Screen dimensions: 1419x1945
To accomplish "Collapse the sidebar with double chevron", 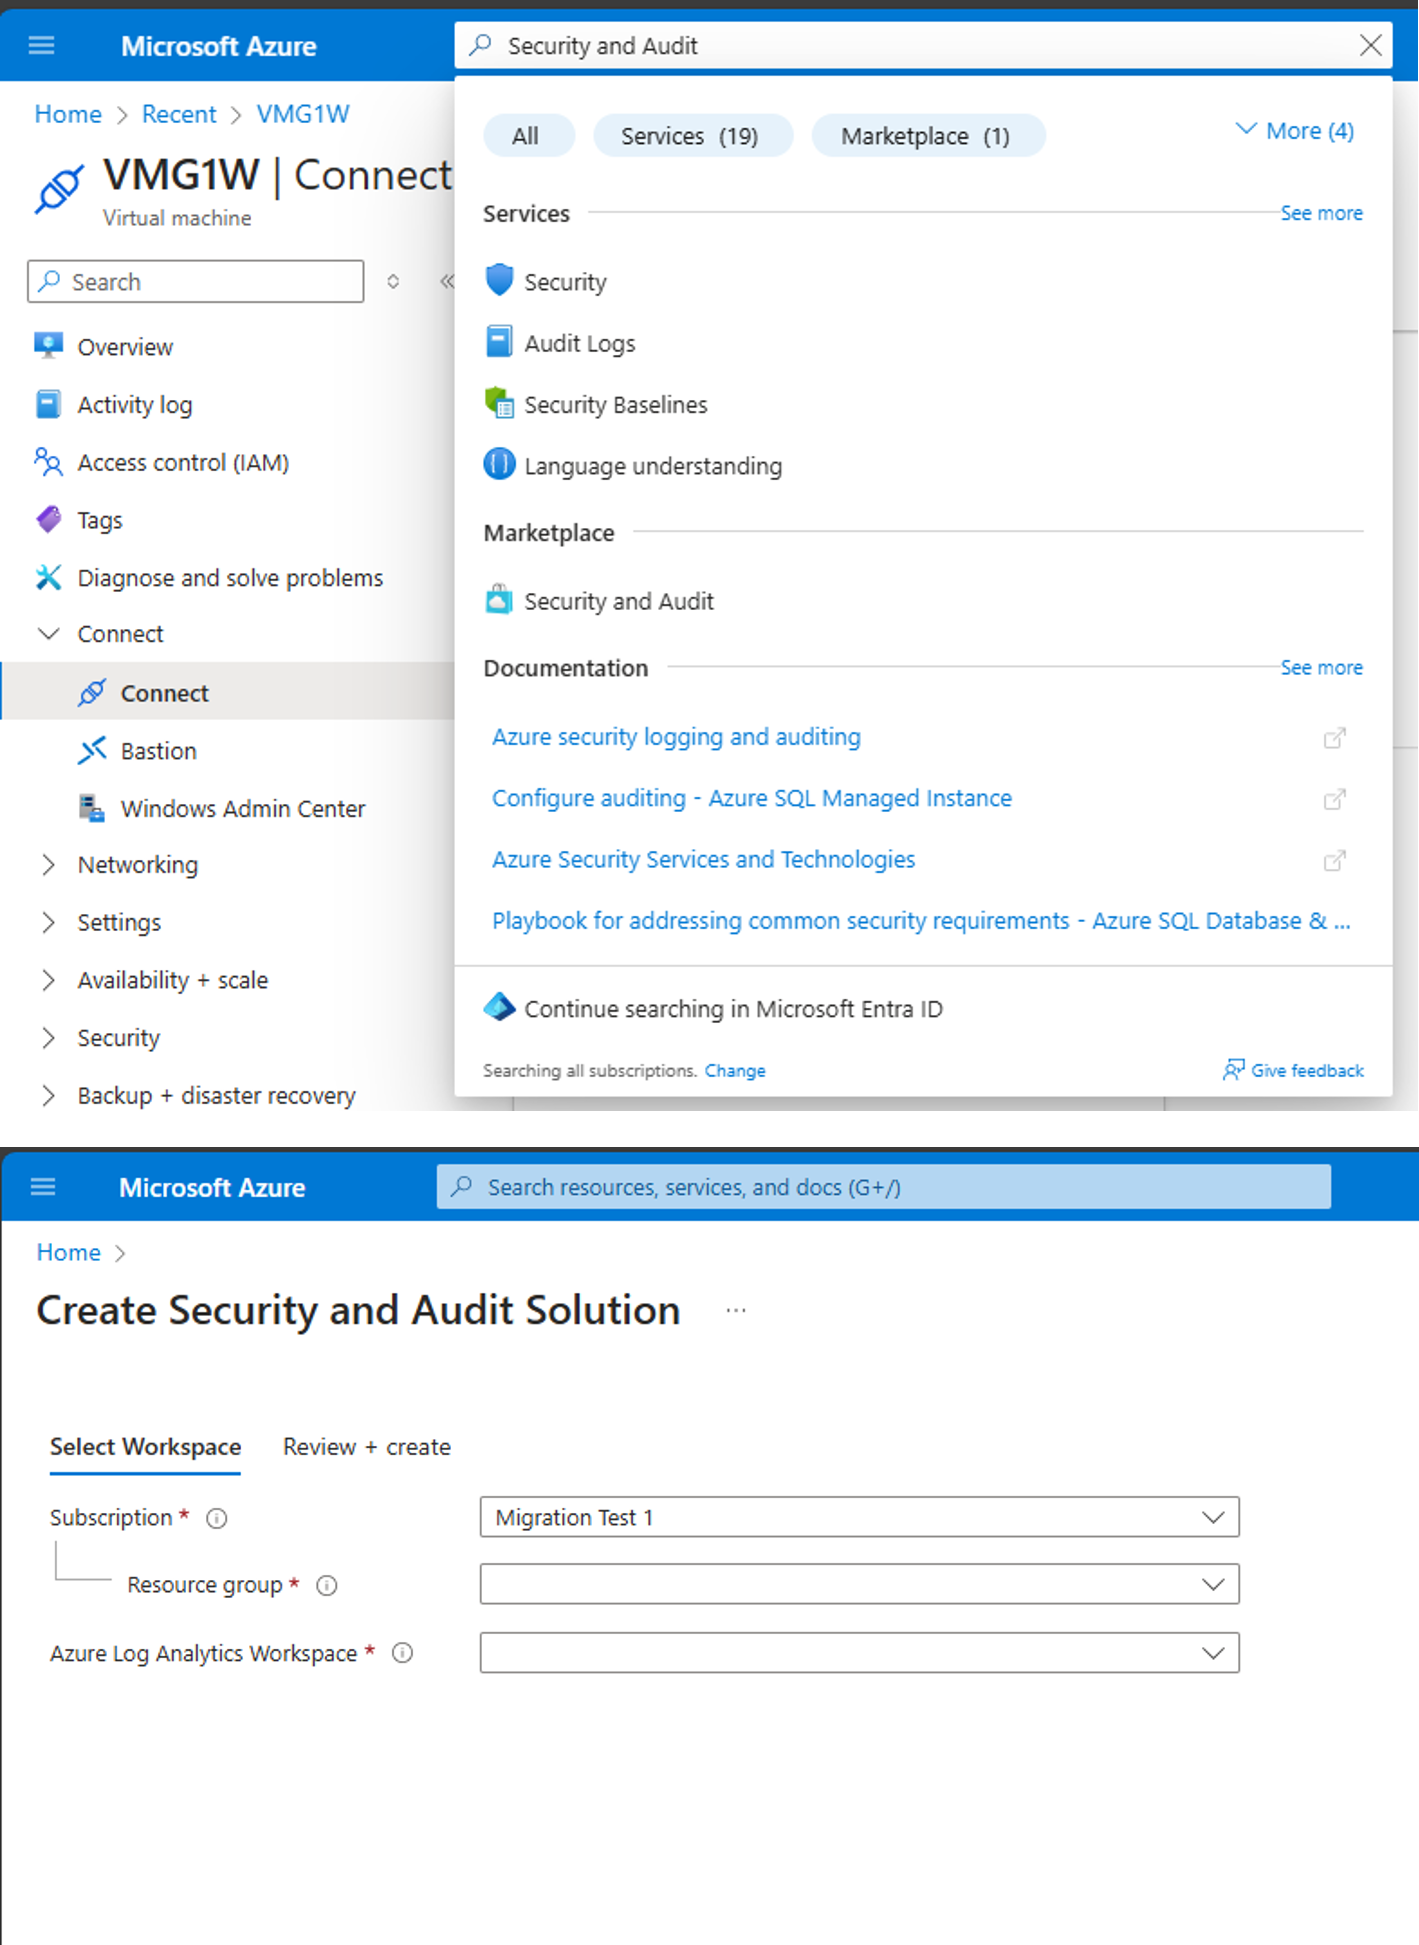I will (x=446, y=281).
